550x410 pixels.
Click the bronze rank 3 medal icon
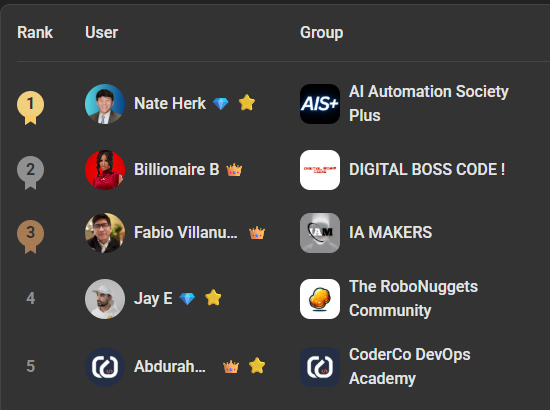[31, 236]
